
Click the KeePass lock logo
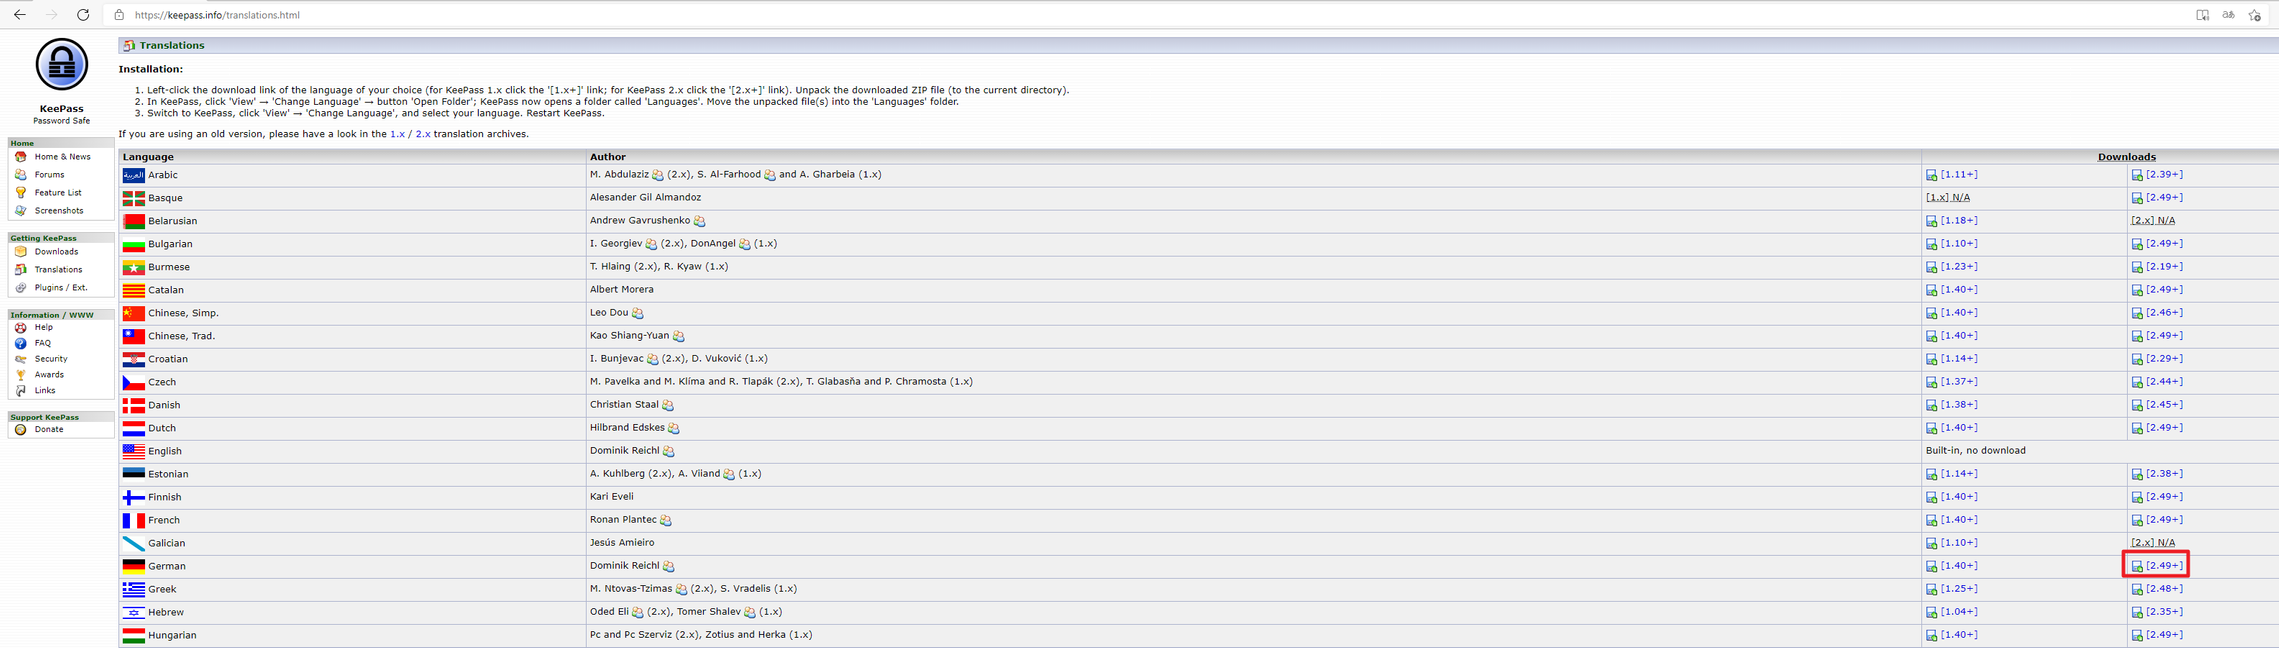click(62, 65)
